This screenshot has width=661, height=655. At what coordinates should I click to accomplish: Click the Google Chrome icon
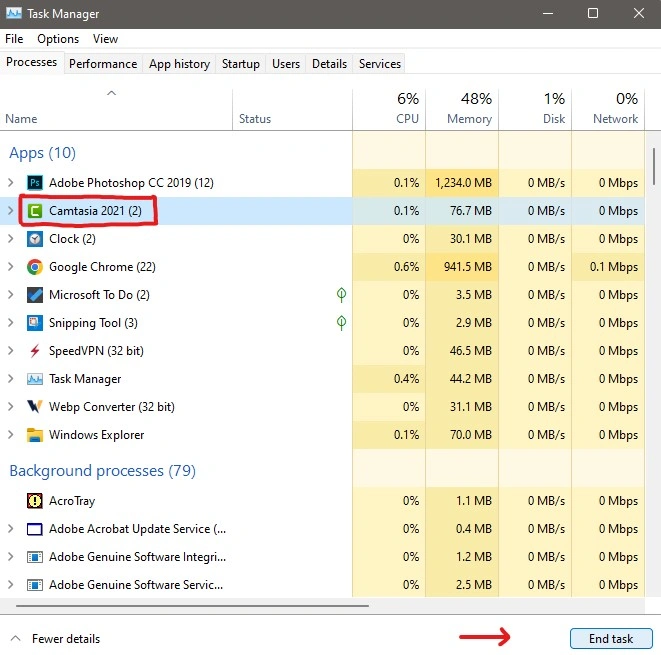click(x=35, y=267)
